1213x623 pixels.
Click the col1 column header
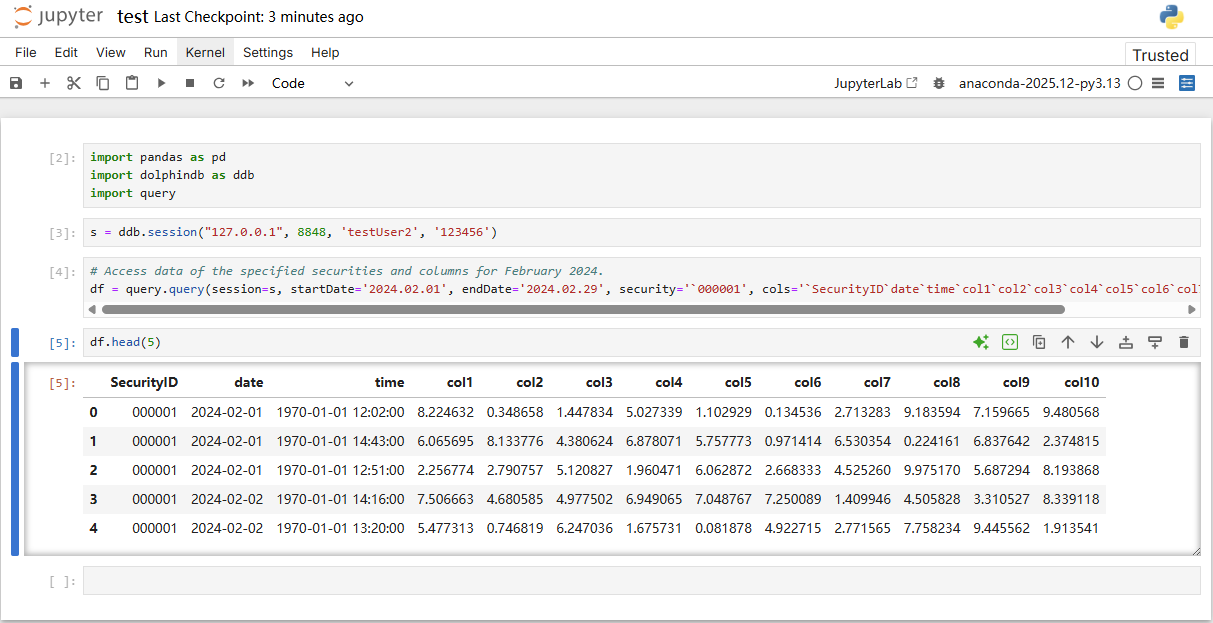[460, 382]
